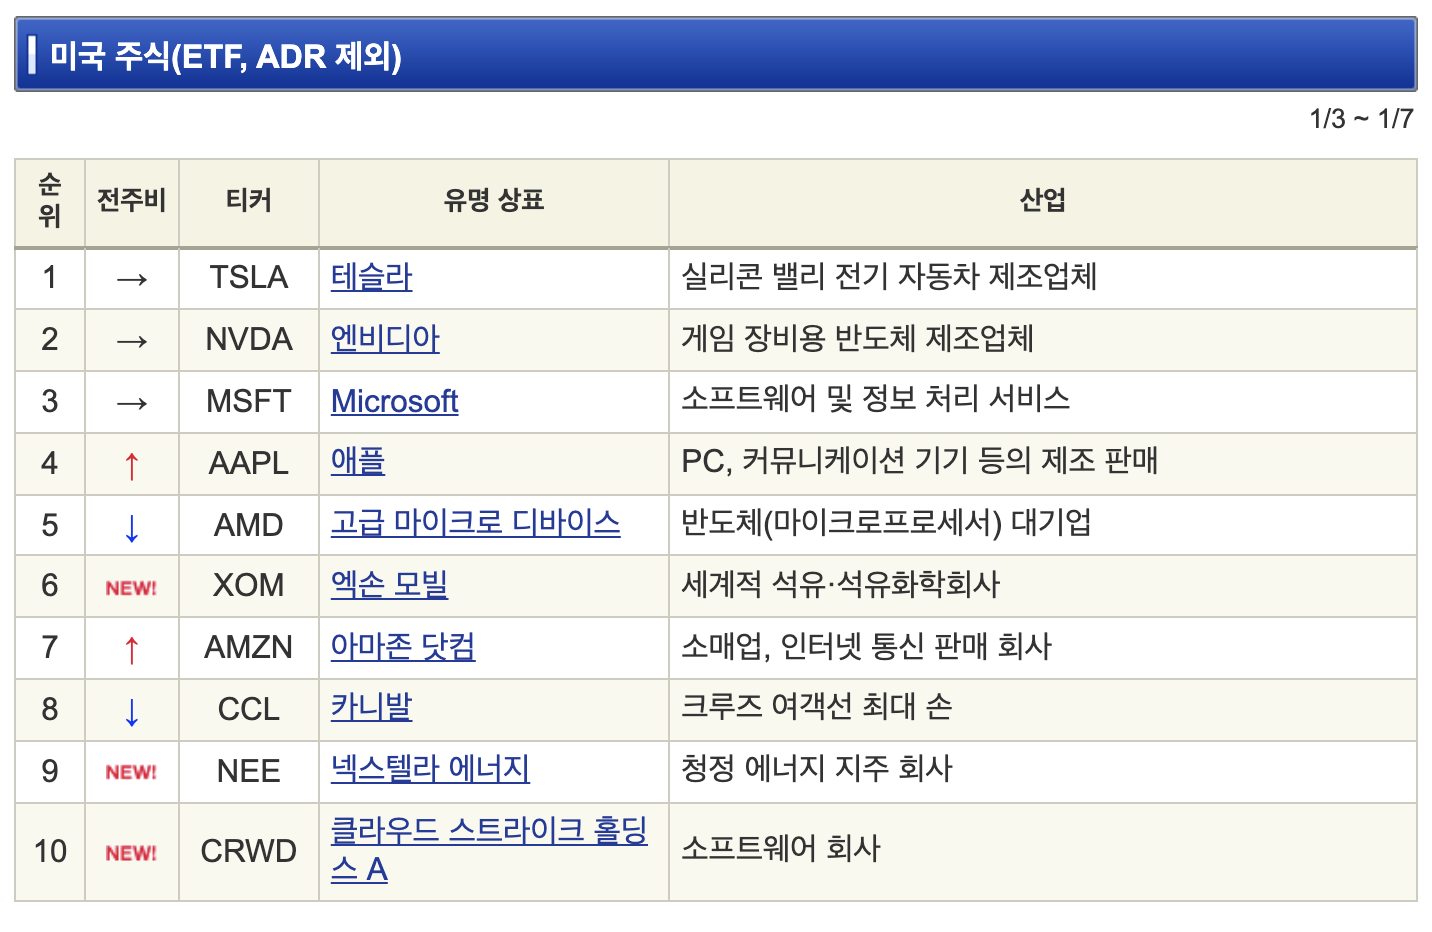The image size is (1432, 932).
Task: Click the TSLA ticker cell
Action: pyautogui.click(x=249, y=277)
